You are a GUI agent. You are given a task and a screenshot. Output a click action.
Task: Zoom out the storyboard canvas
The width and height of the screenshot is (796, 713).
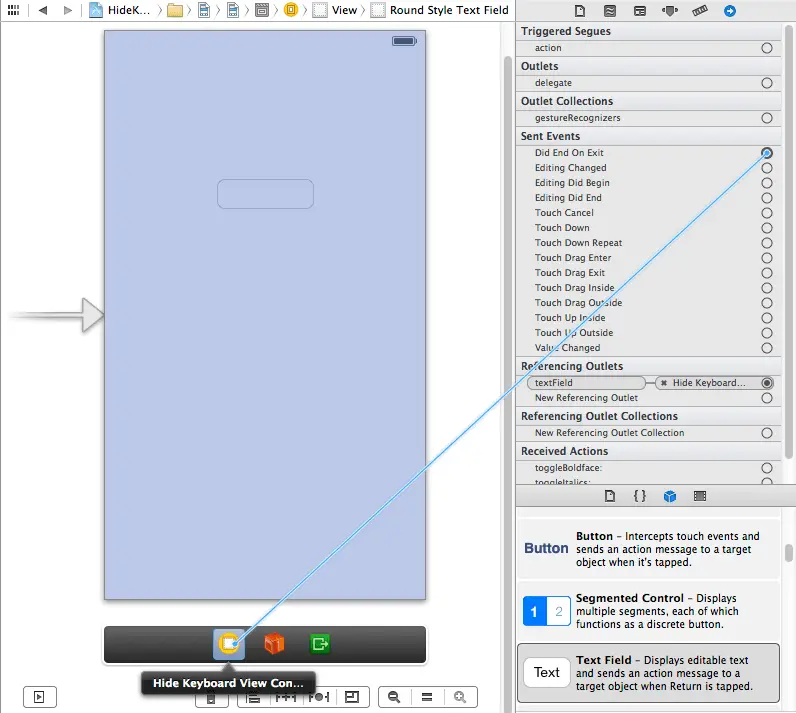pos(395,697)
